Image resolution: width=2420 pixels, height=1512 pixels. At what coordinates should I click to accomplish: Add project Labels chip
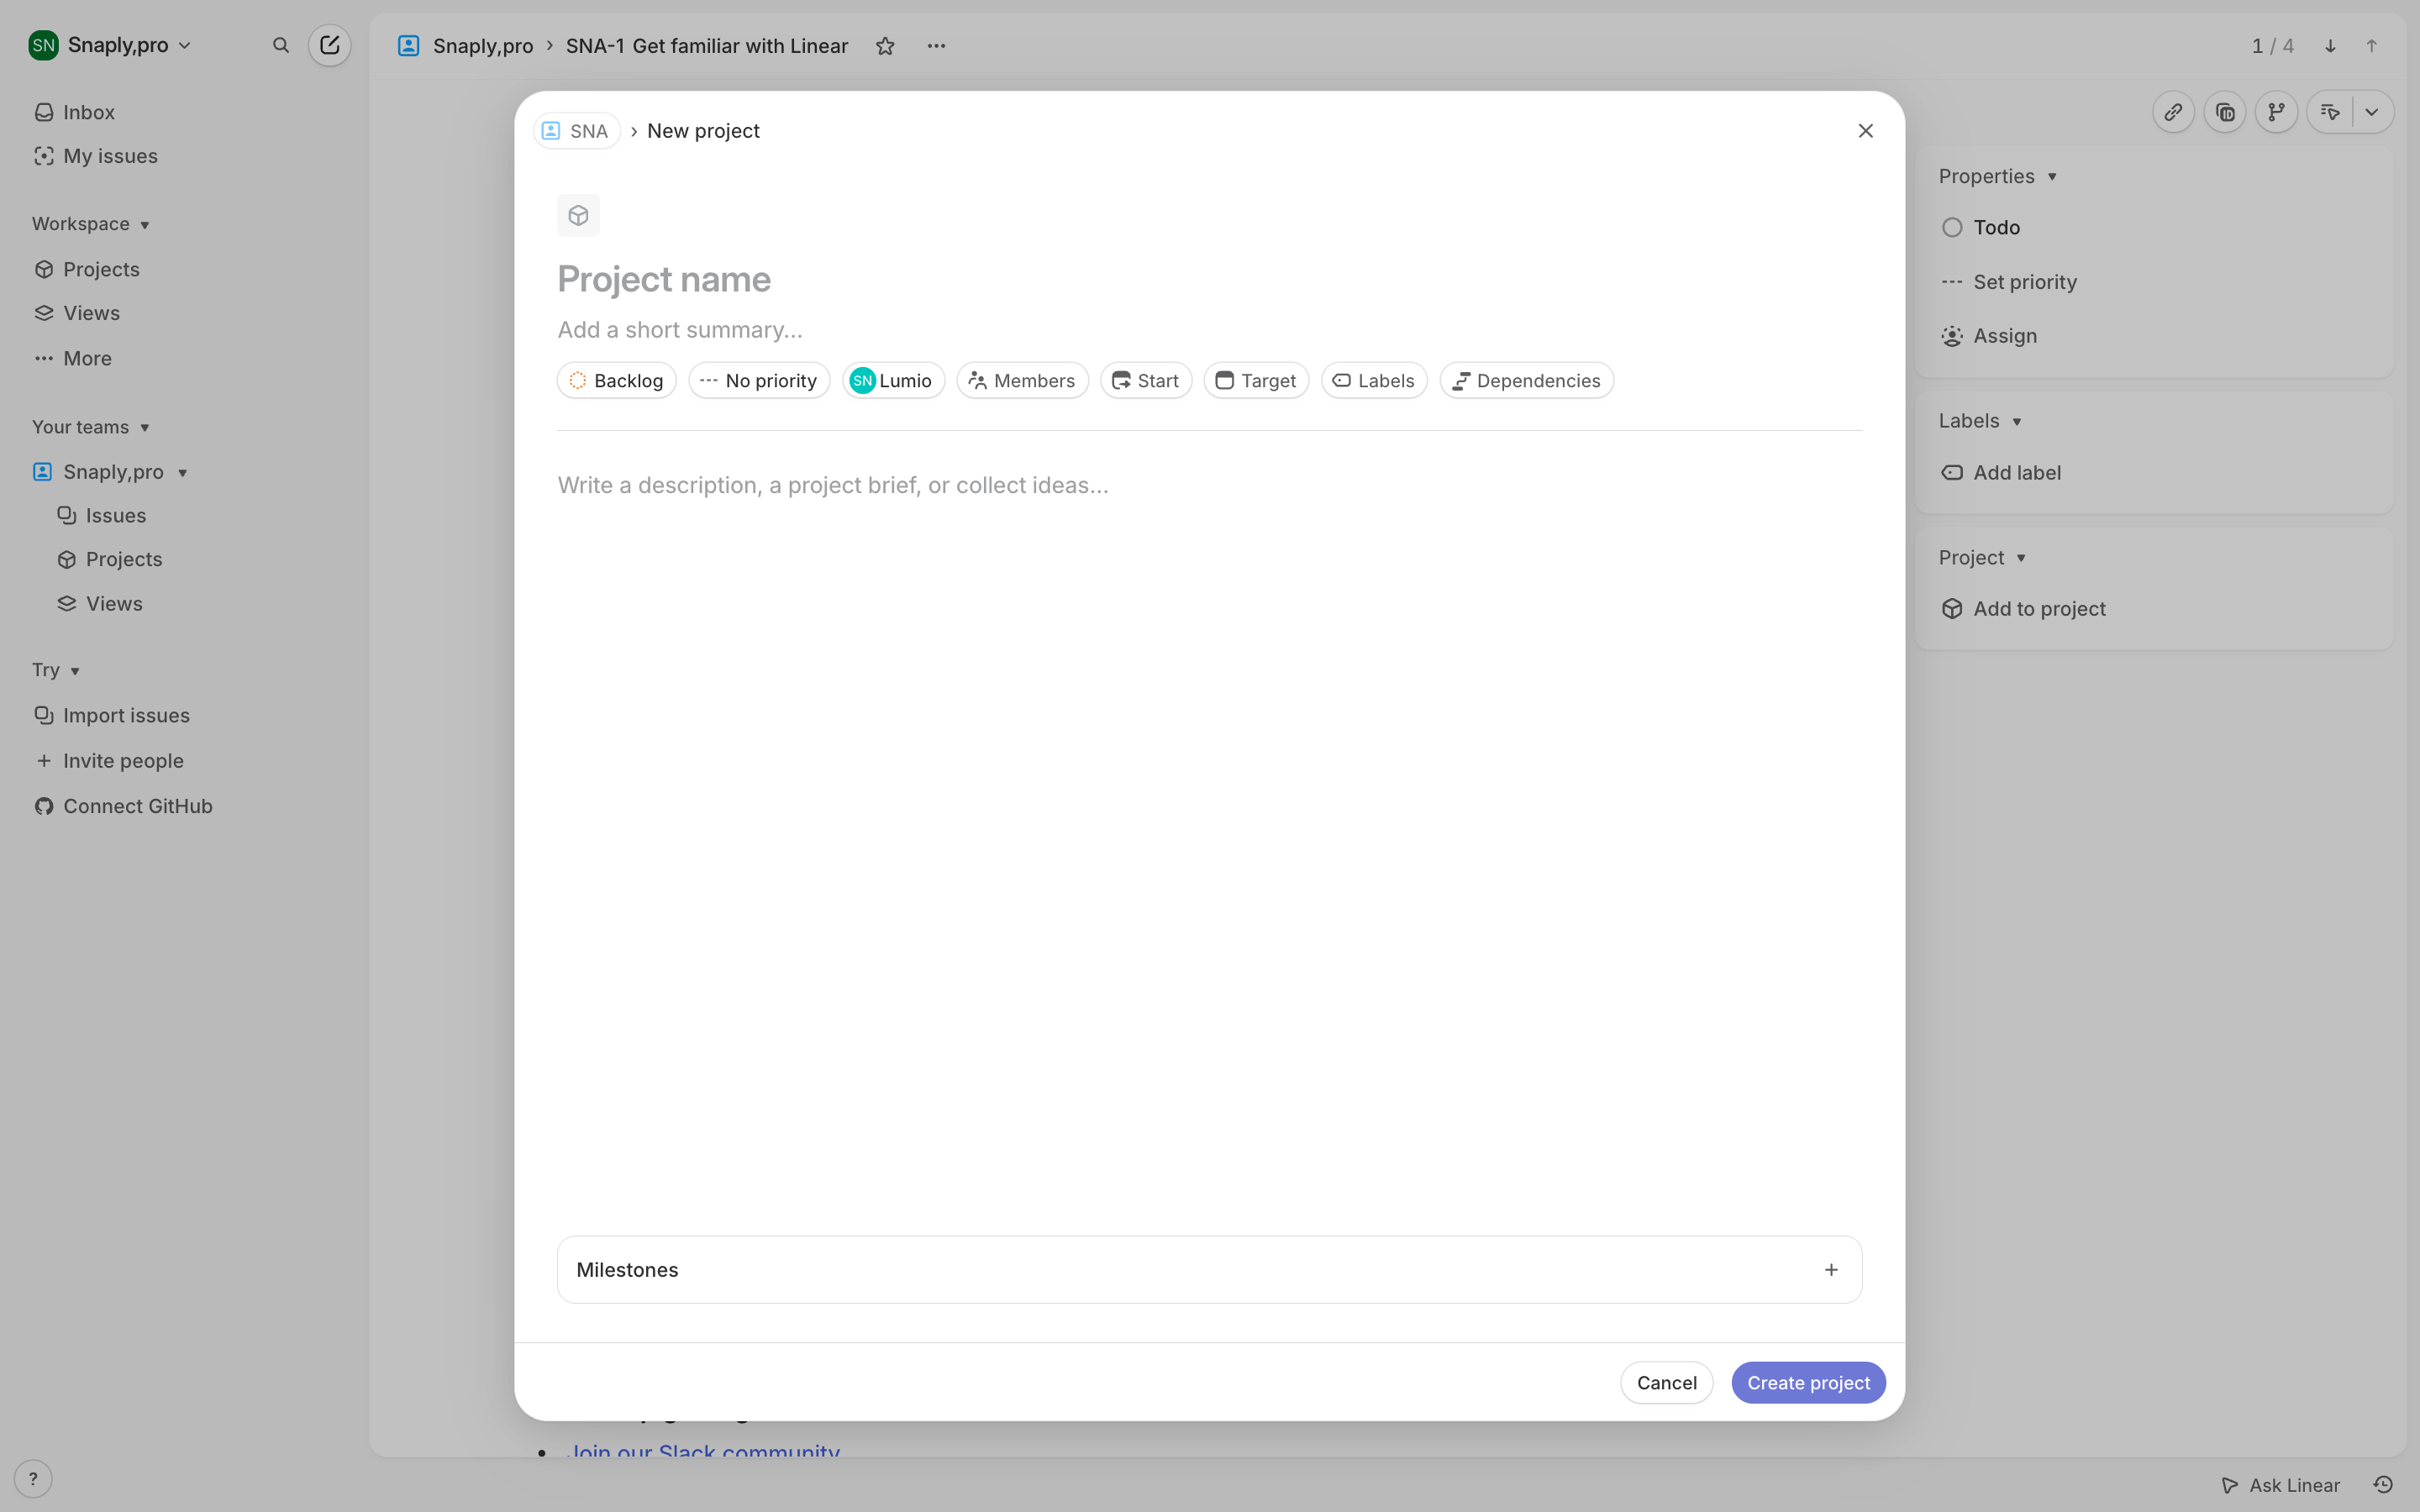(x=1374, y=380)
